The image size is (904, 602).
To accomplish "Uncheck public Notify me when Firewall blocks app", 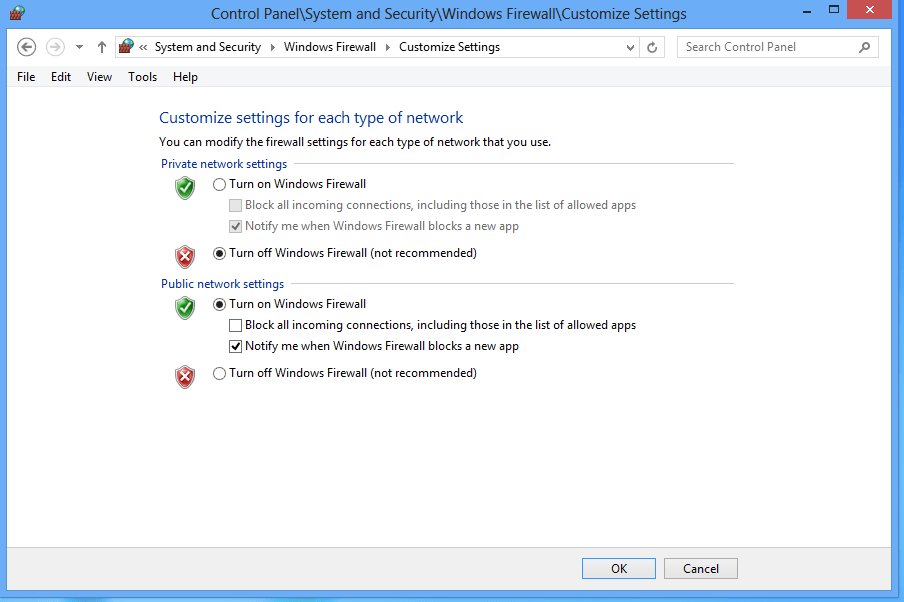I will [236, 346].
